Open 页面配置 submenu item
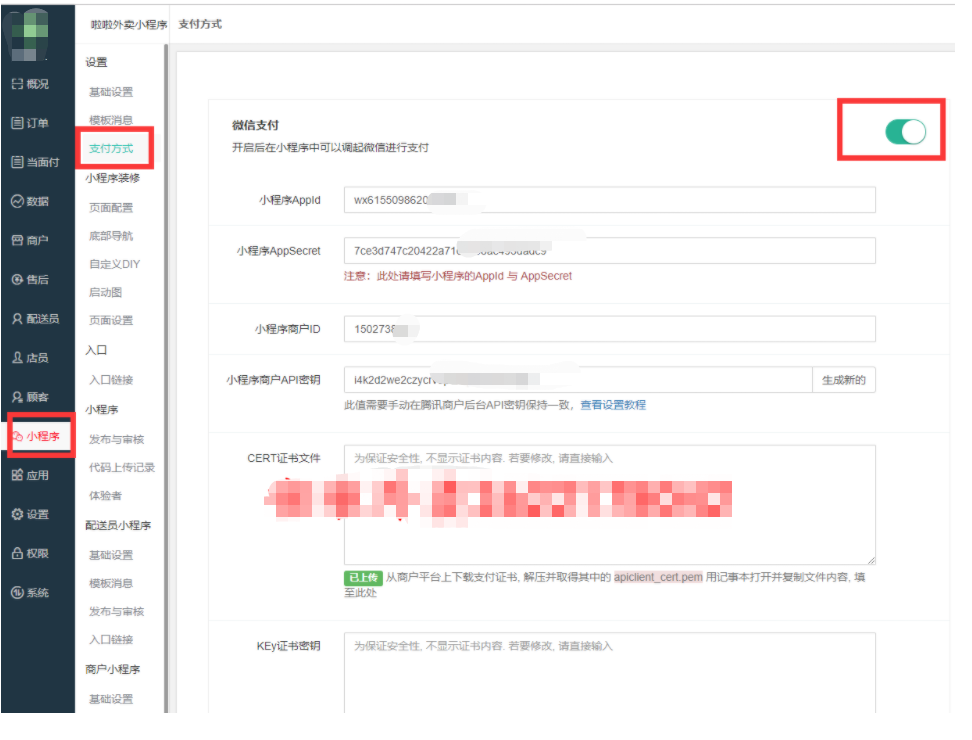The image size is (972, 740). pos(111,208)
